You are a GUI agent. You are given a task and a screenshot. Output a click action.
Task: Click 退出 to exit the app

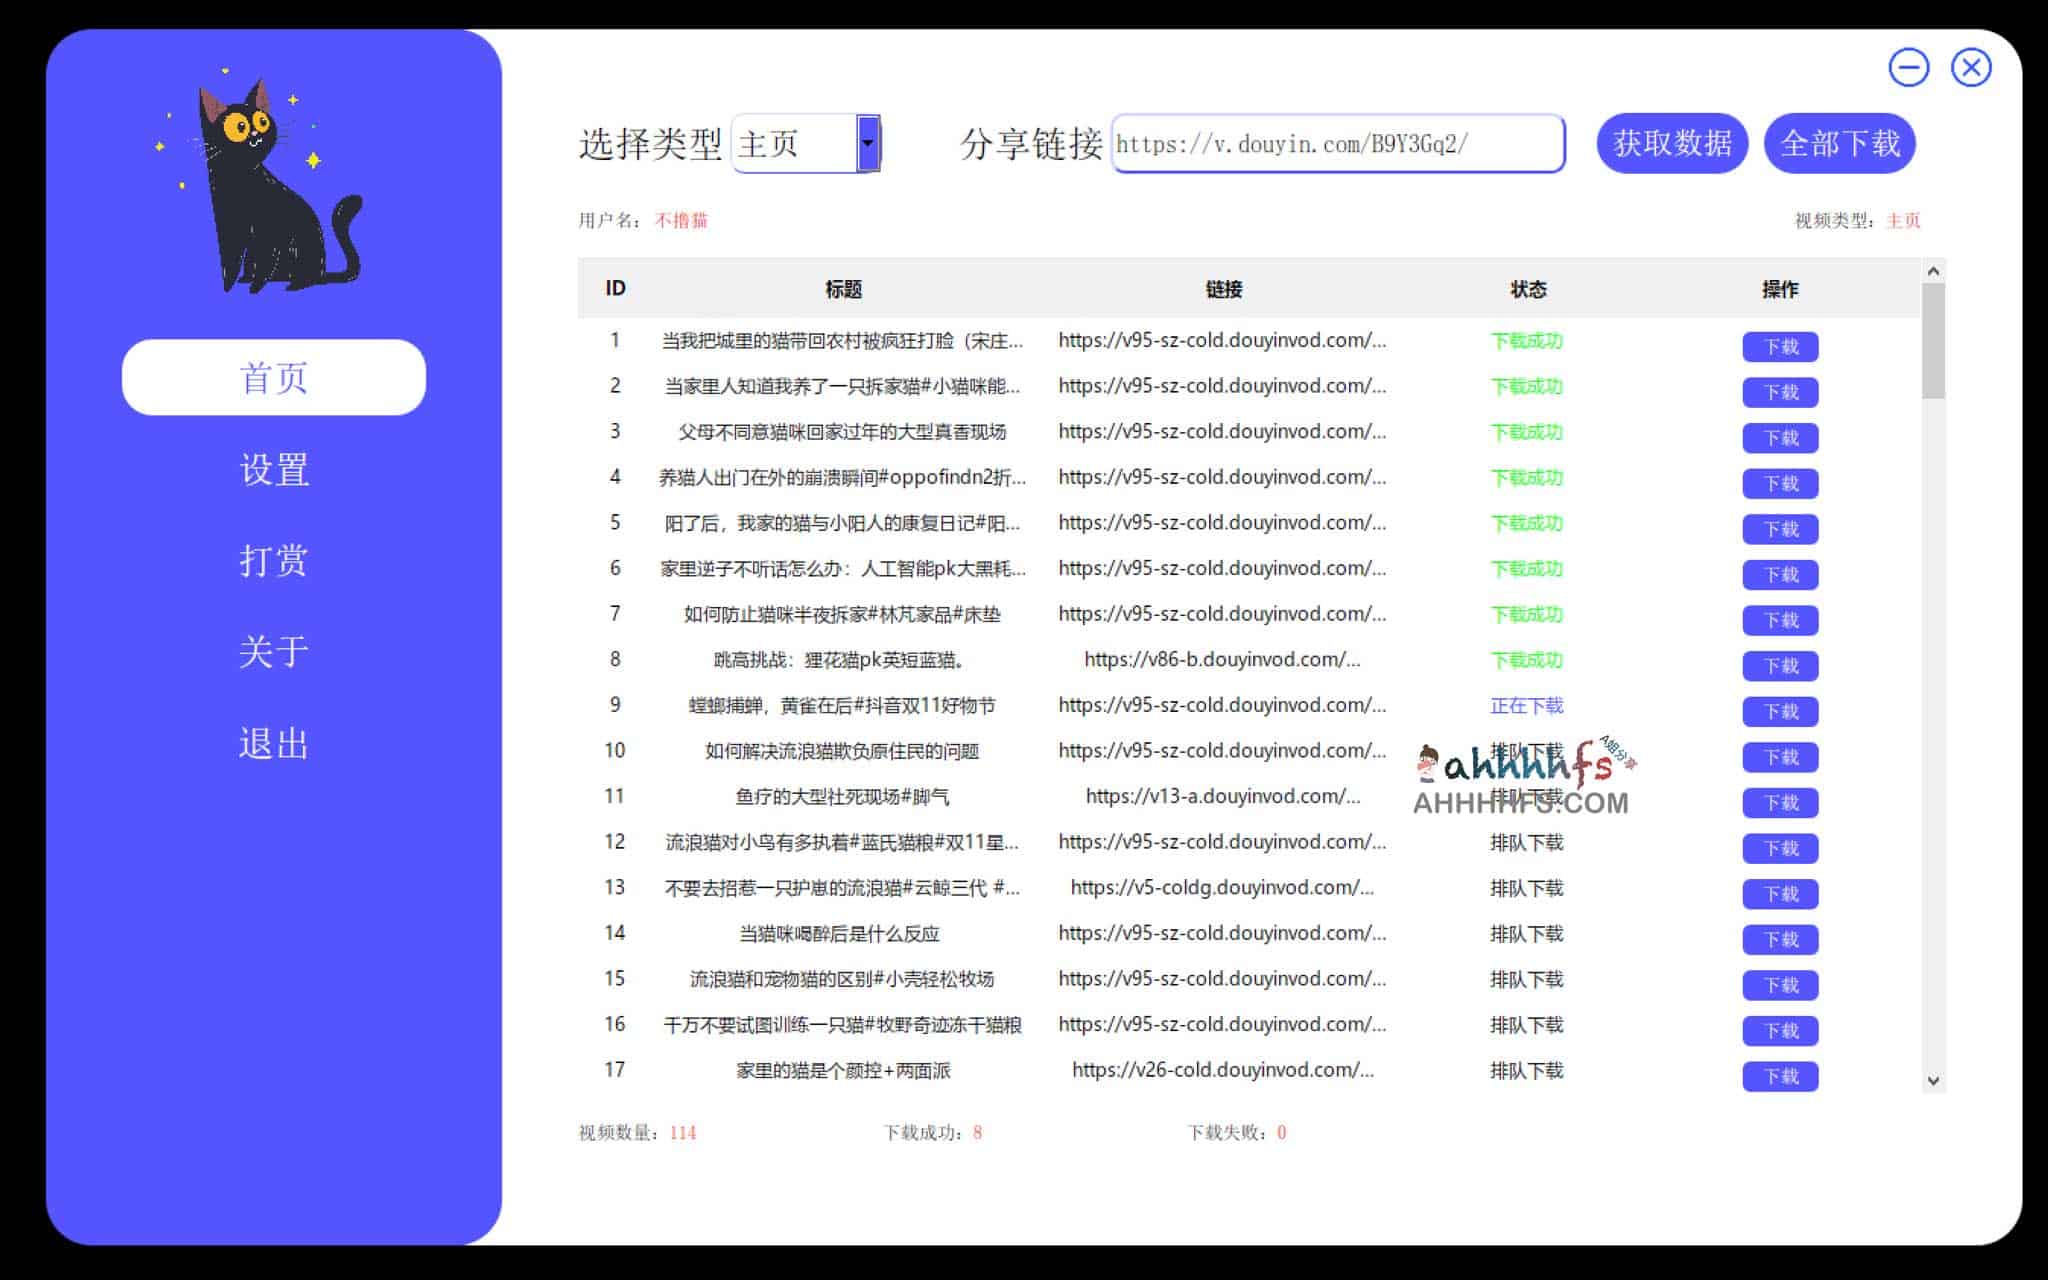coord(272,742)
